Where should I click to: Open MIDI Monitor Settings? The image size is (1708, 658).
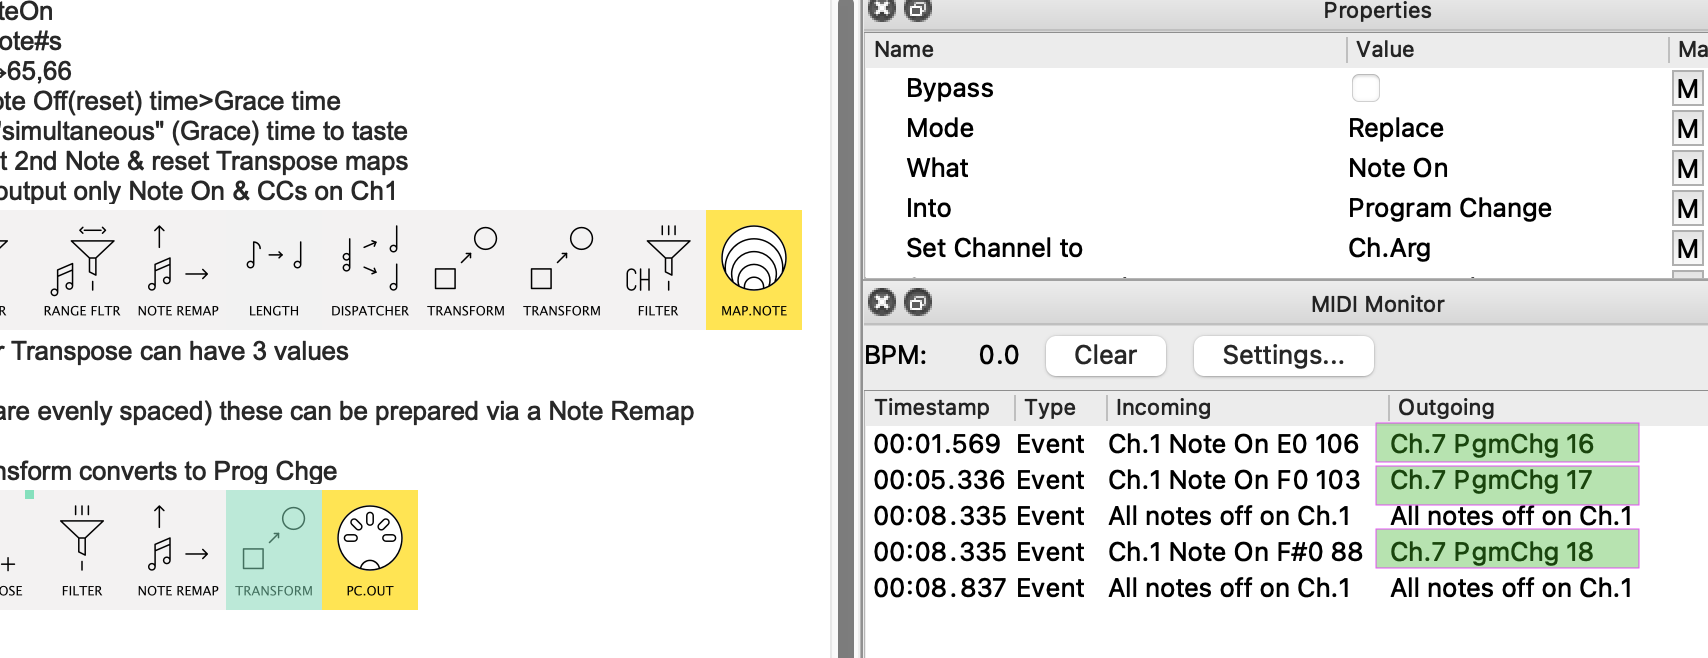(x=1283, y=355)
